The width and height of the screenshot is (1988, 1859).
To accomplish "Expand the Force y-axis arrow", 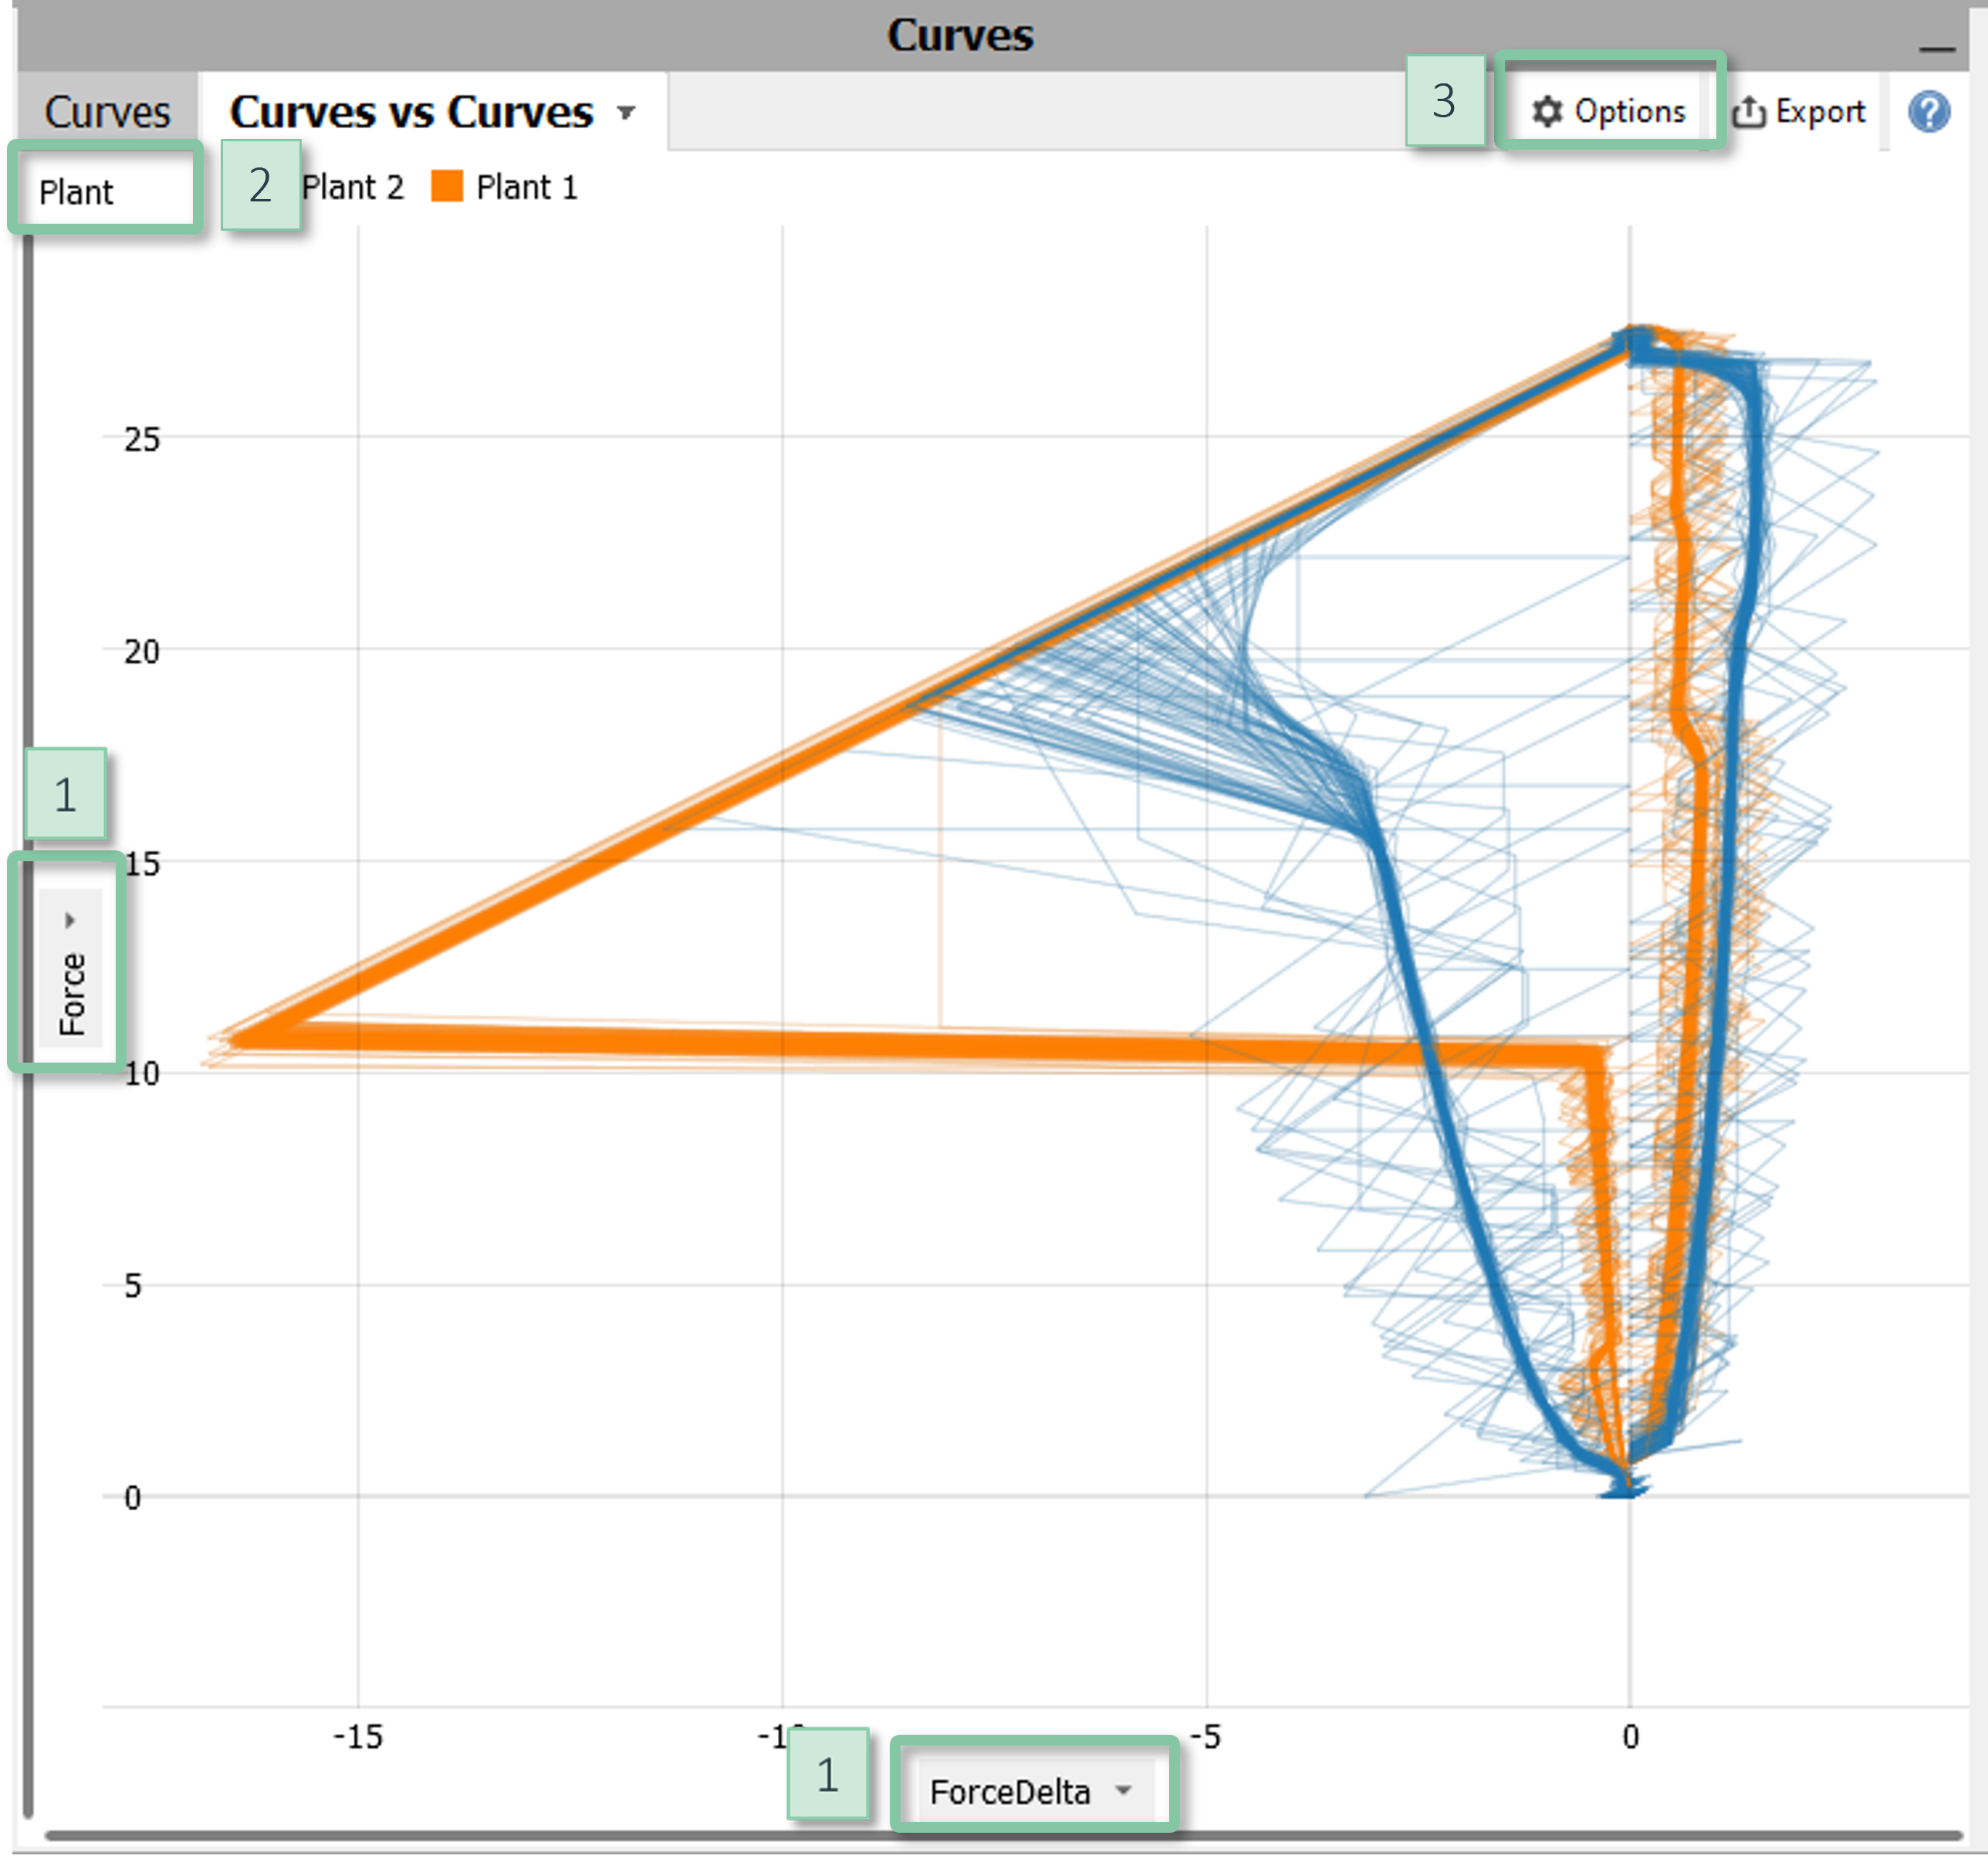I will click(x=70, y=919).
